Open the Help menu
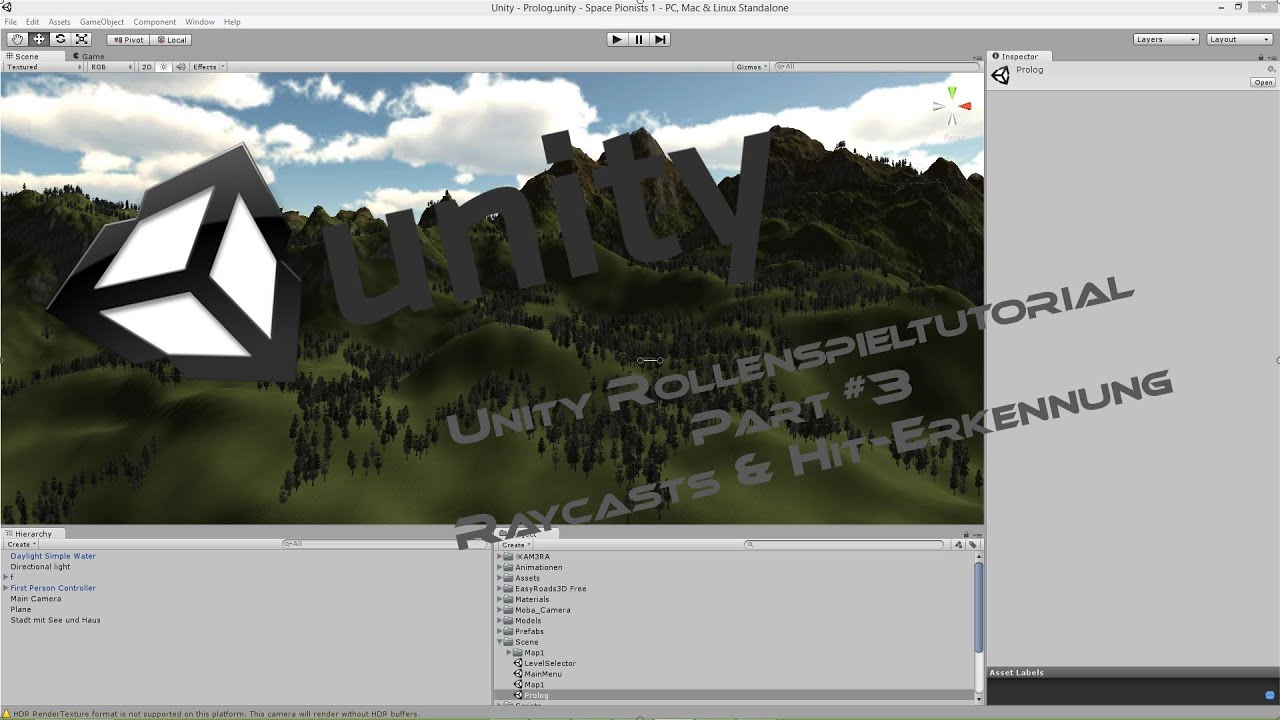1280x720 pixels. point(232,22)
